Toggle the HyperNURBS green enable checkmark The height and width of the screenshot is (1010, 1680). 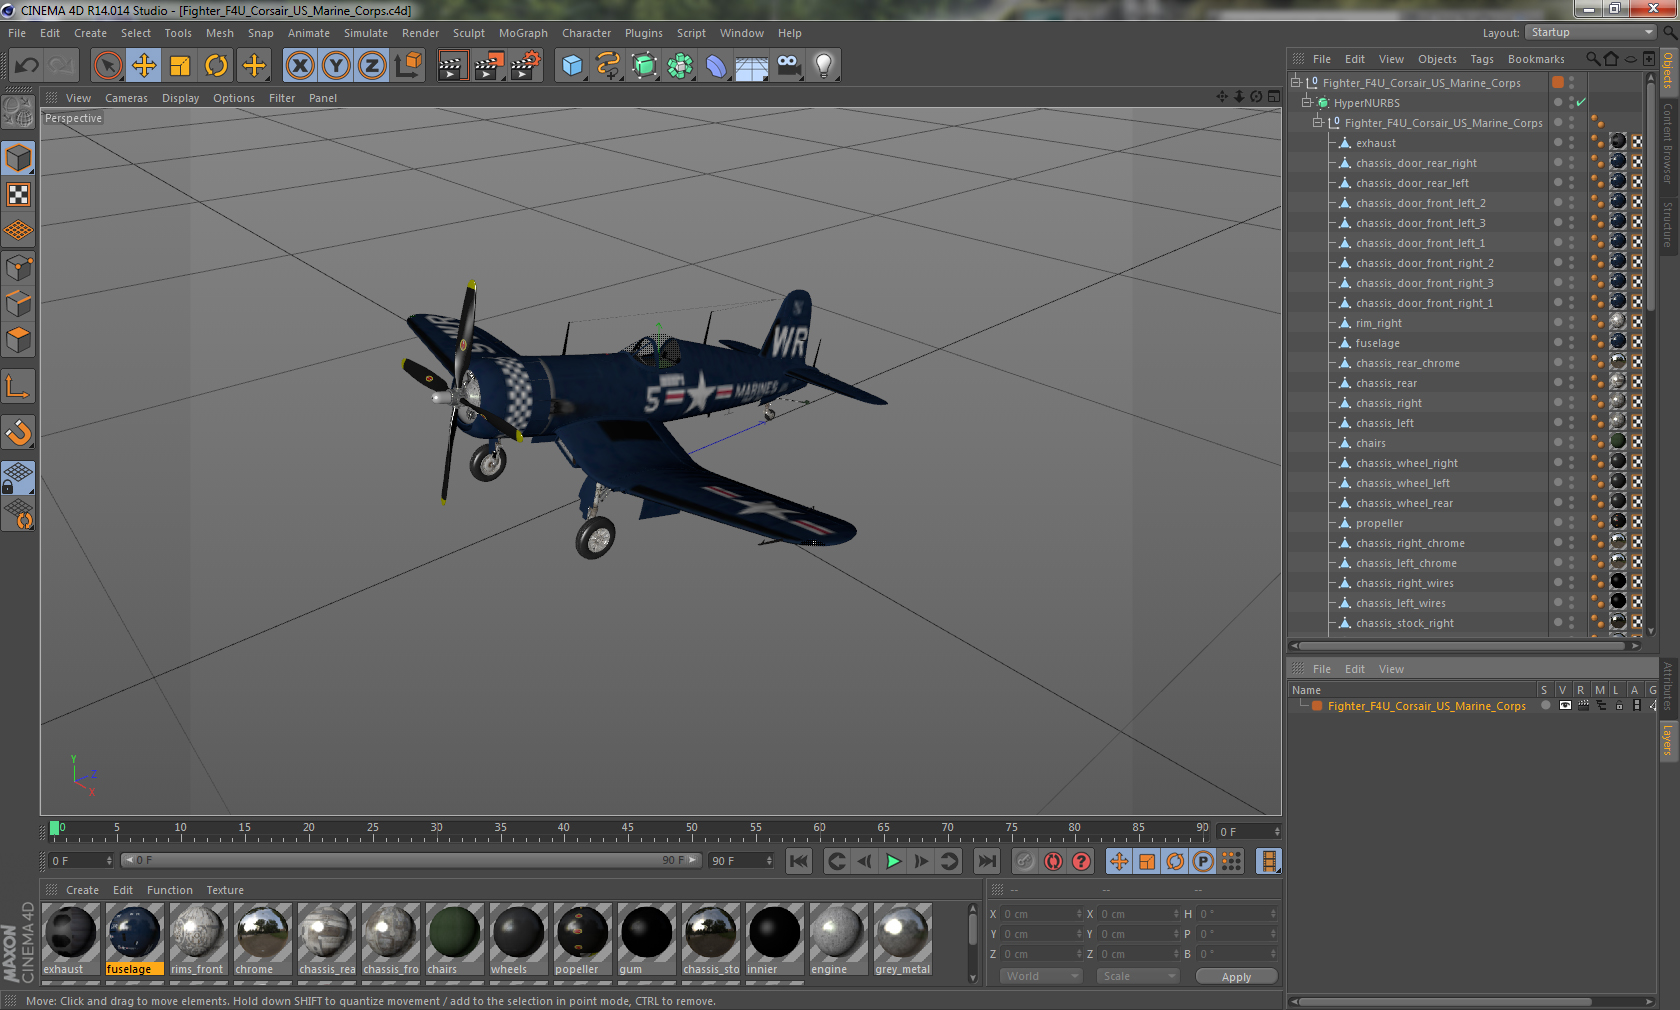1581,103
